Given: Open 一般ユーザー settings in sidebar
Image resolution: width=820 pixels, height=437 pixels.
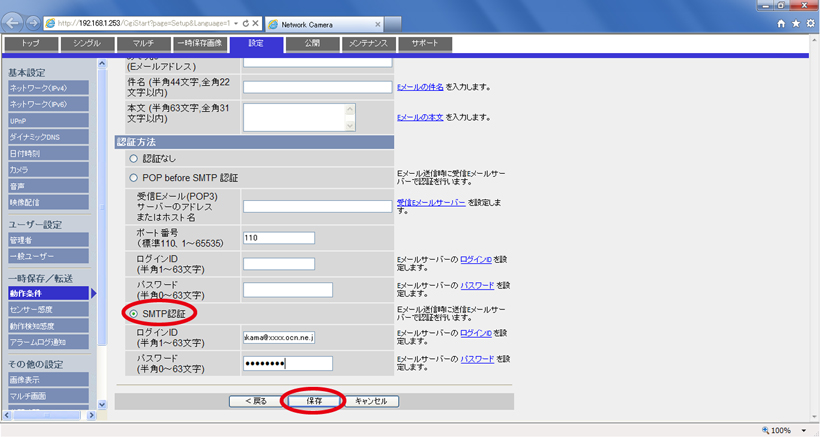Looking at the screenshot, I should [x=48, y=256].
